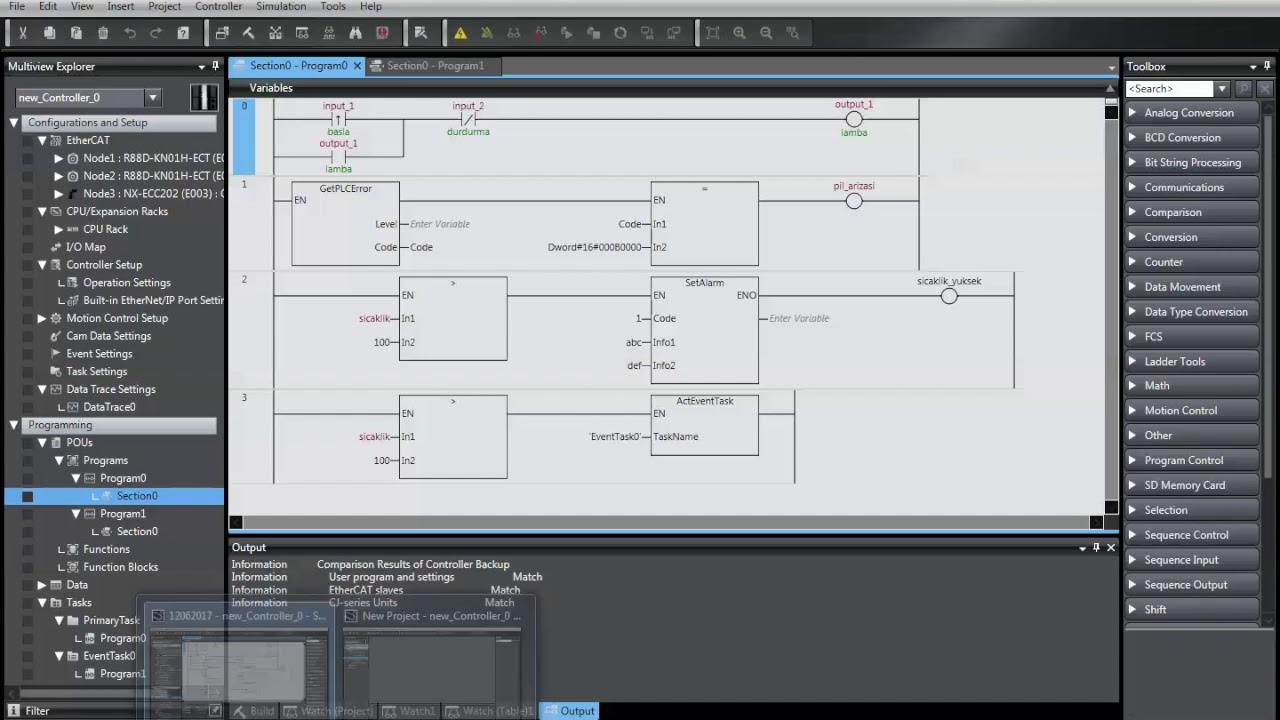The width and height of the screenshot is (1280, 720).
Task: Expand the CPU Rack tree node
Action: pos(58,229)
